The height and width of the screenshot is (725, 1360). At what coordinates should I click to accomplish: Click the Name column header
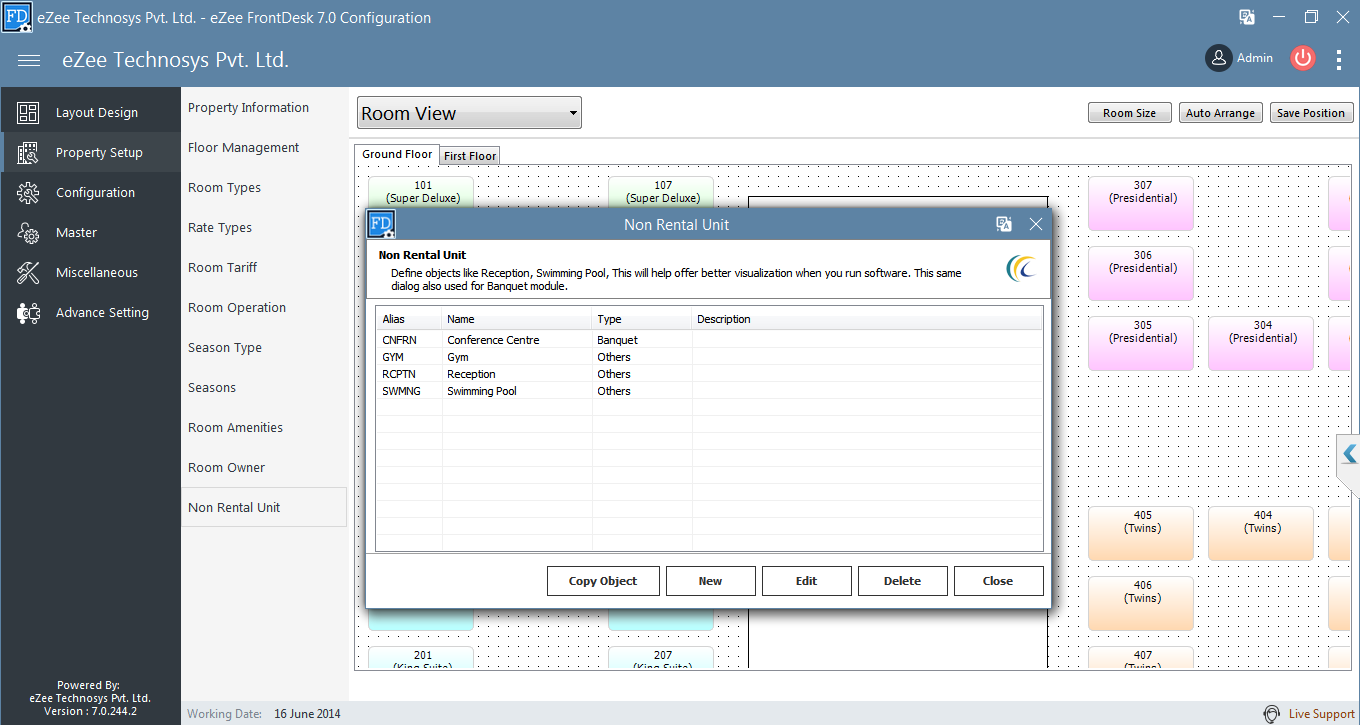517,319
